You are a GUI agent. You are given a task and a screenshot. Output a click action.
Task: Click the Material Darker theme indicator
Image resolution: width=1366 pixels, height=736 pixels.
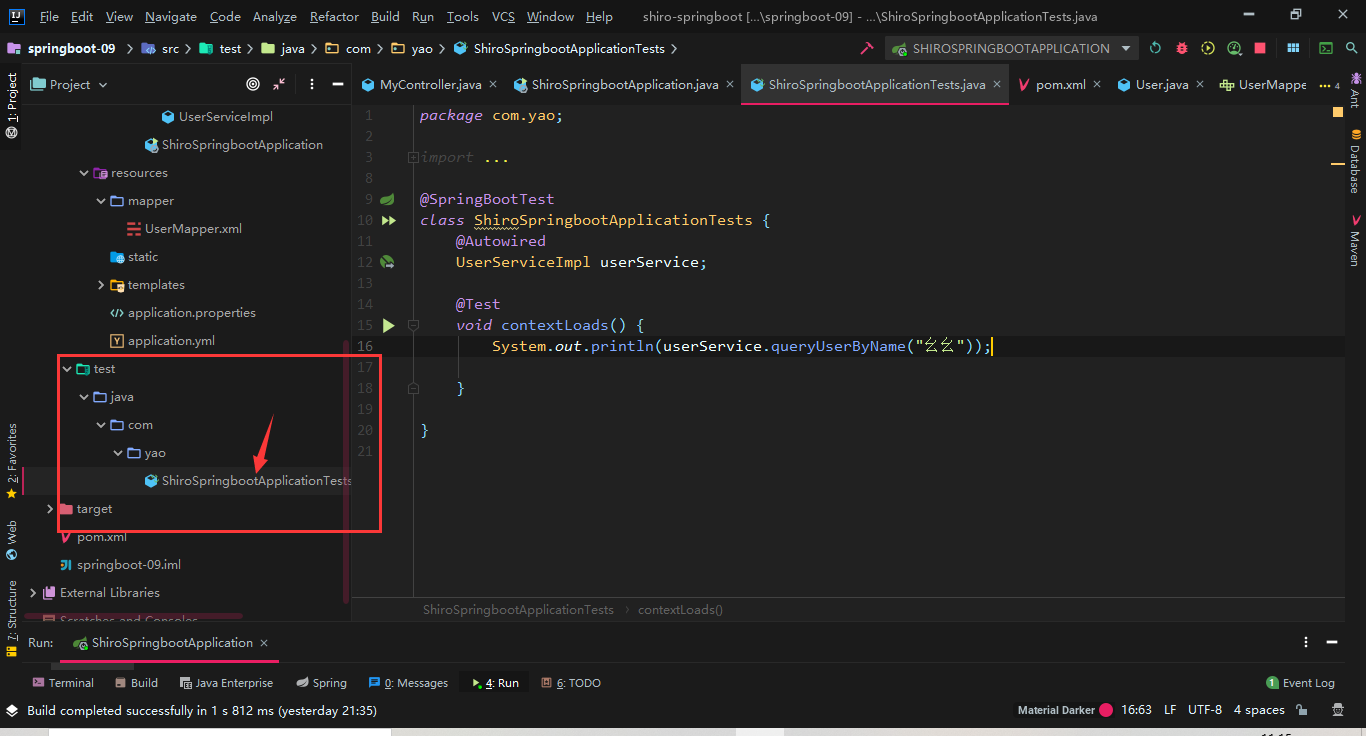[1065, 710]
